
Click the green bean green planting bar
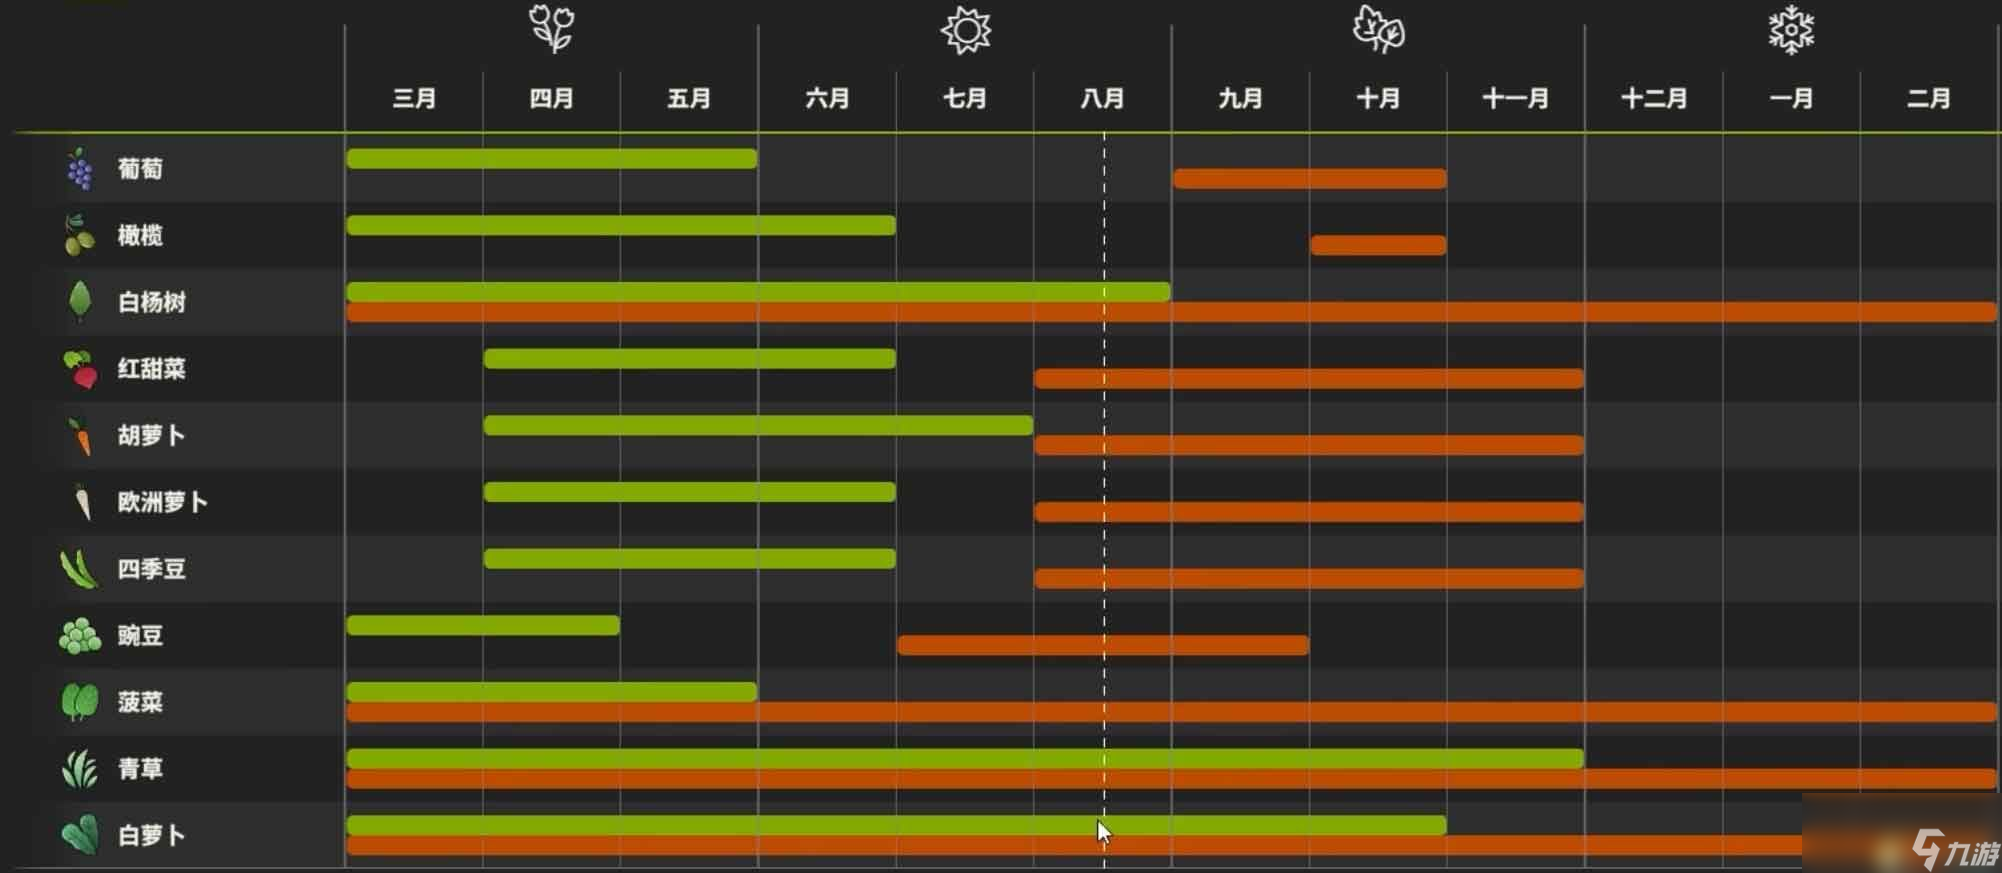[690, 558]
